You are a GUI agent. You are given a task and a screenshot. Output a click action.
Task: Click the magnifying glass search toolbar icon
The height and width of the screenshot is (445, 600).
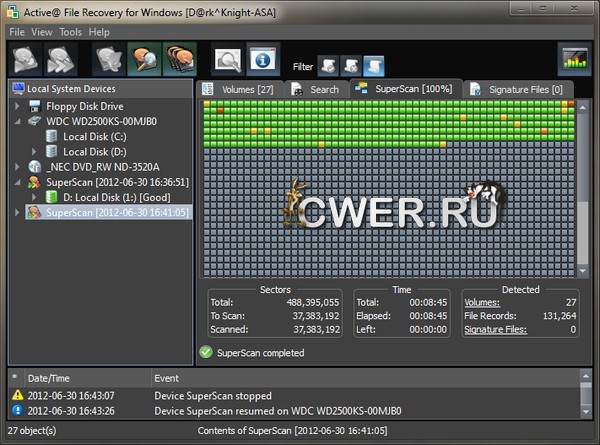[x=229, y=61]
